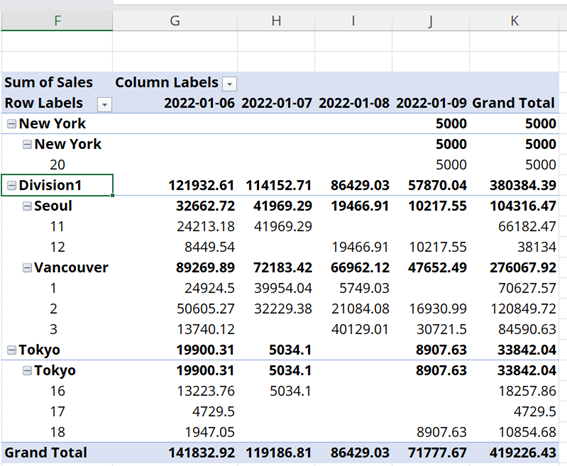The width and height of the screenshot is (567, 466).
Task: Click Vancouver value 72183.42
Action: pos(283,268)
